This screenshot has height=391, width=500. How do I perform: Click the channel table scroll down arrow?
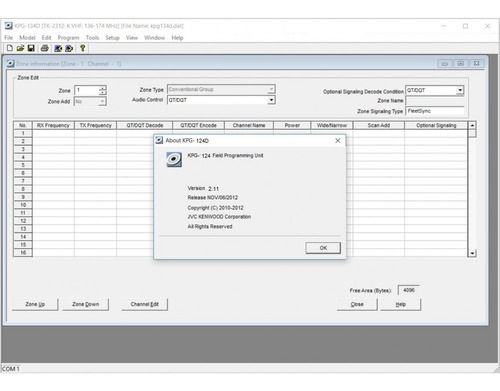pos(472,253)
